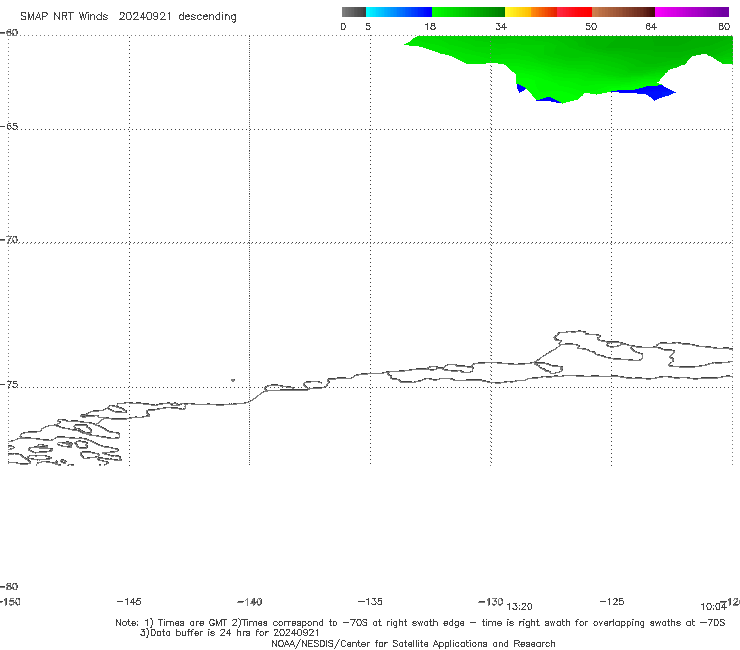Click the color bar label '34'

coord(501,26)
